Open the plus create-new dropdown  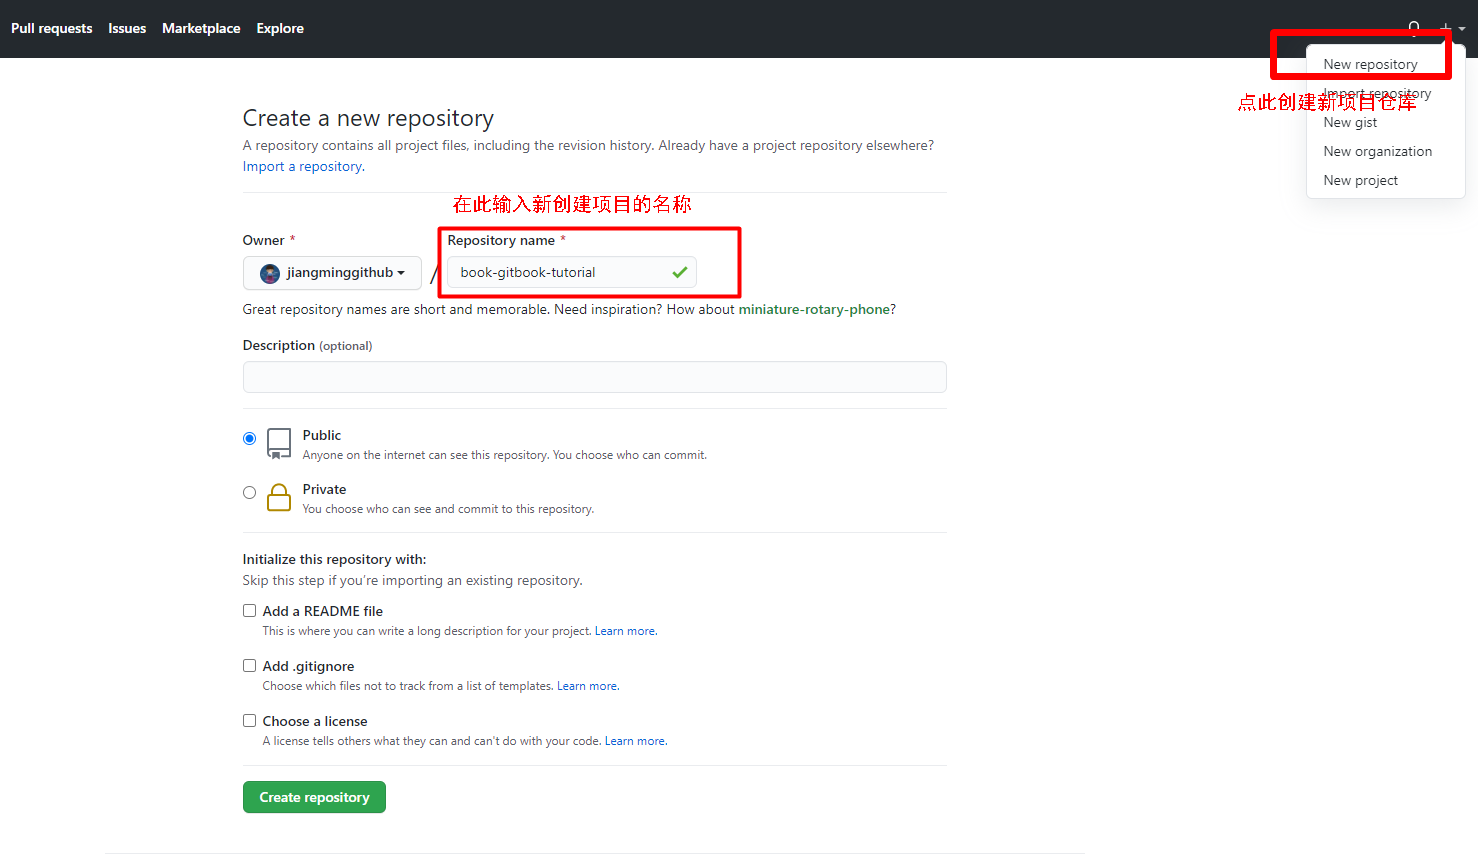[x=1452, y=28]
